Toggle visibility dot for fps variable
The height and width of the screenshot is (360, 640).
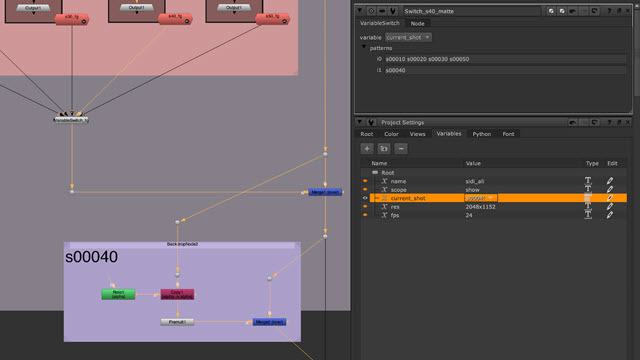(365, 215)
